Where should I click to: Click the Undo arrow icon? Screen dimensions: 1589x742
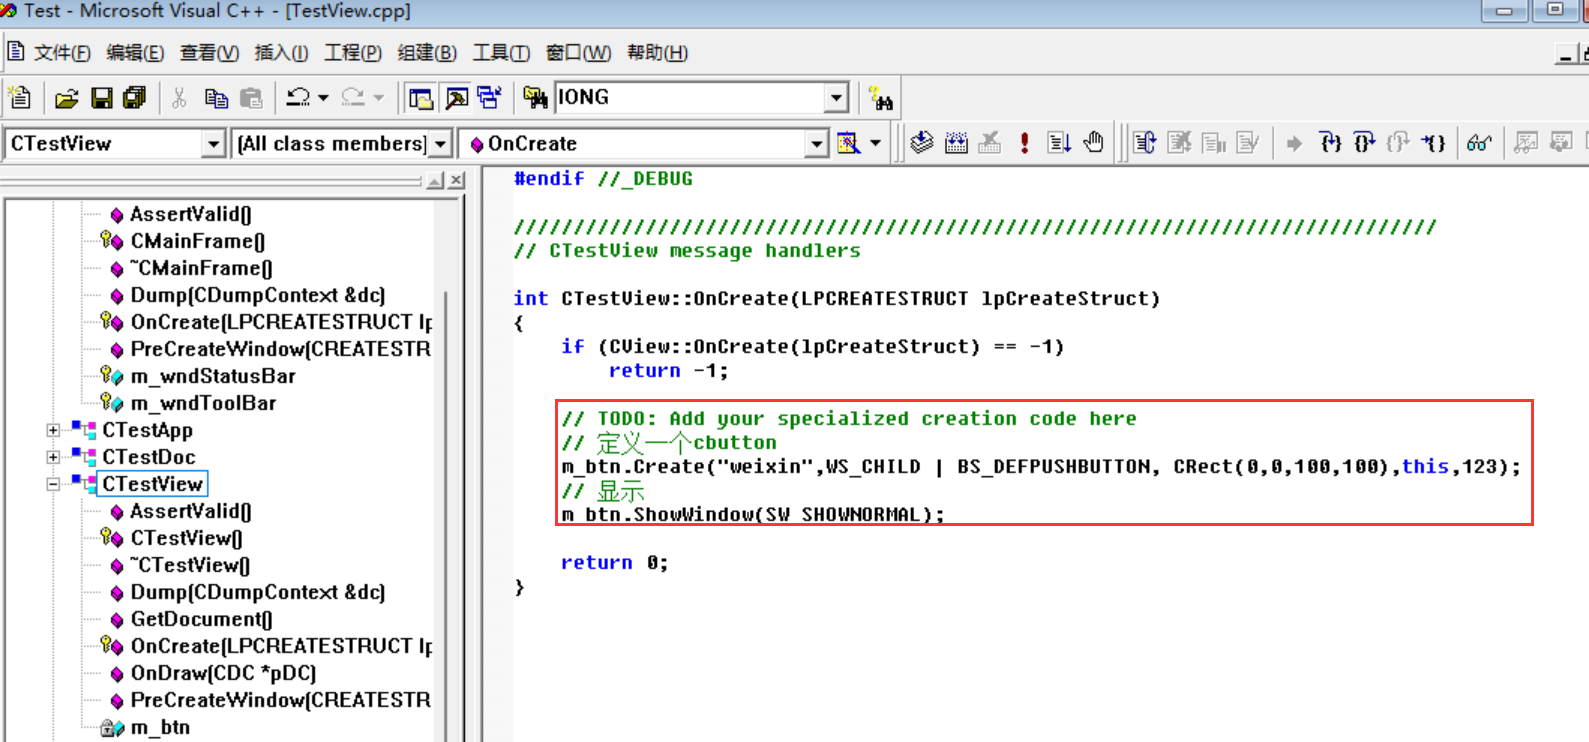pyautogui.click(x=298, y=97)
